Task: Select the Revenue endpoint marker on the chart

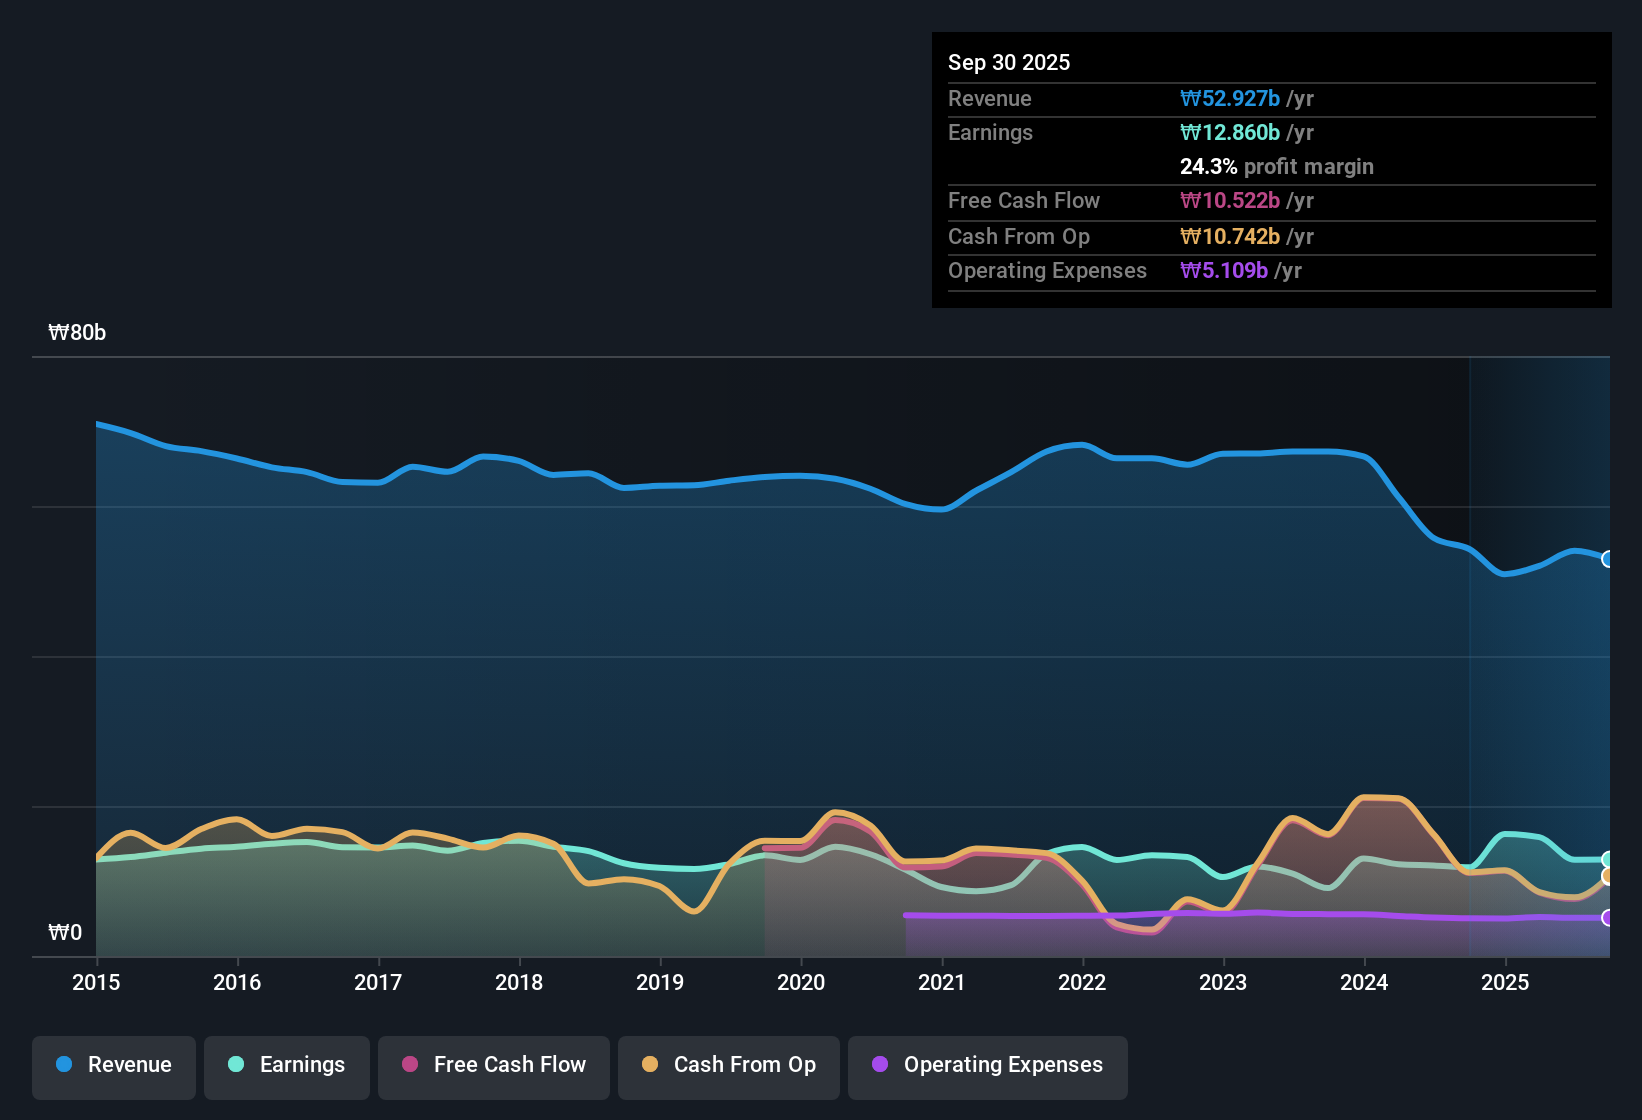Action: click(1608, 559)
